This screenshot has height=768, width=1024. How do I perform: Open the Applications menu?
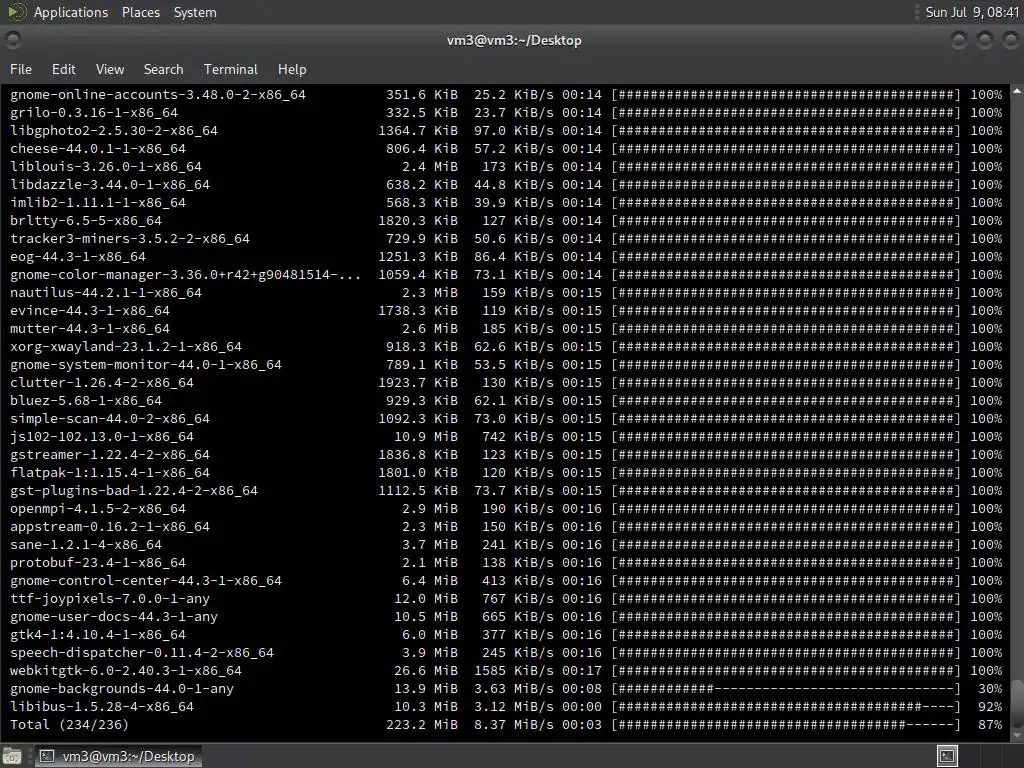(x=71, y=12)
